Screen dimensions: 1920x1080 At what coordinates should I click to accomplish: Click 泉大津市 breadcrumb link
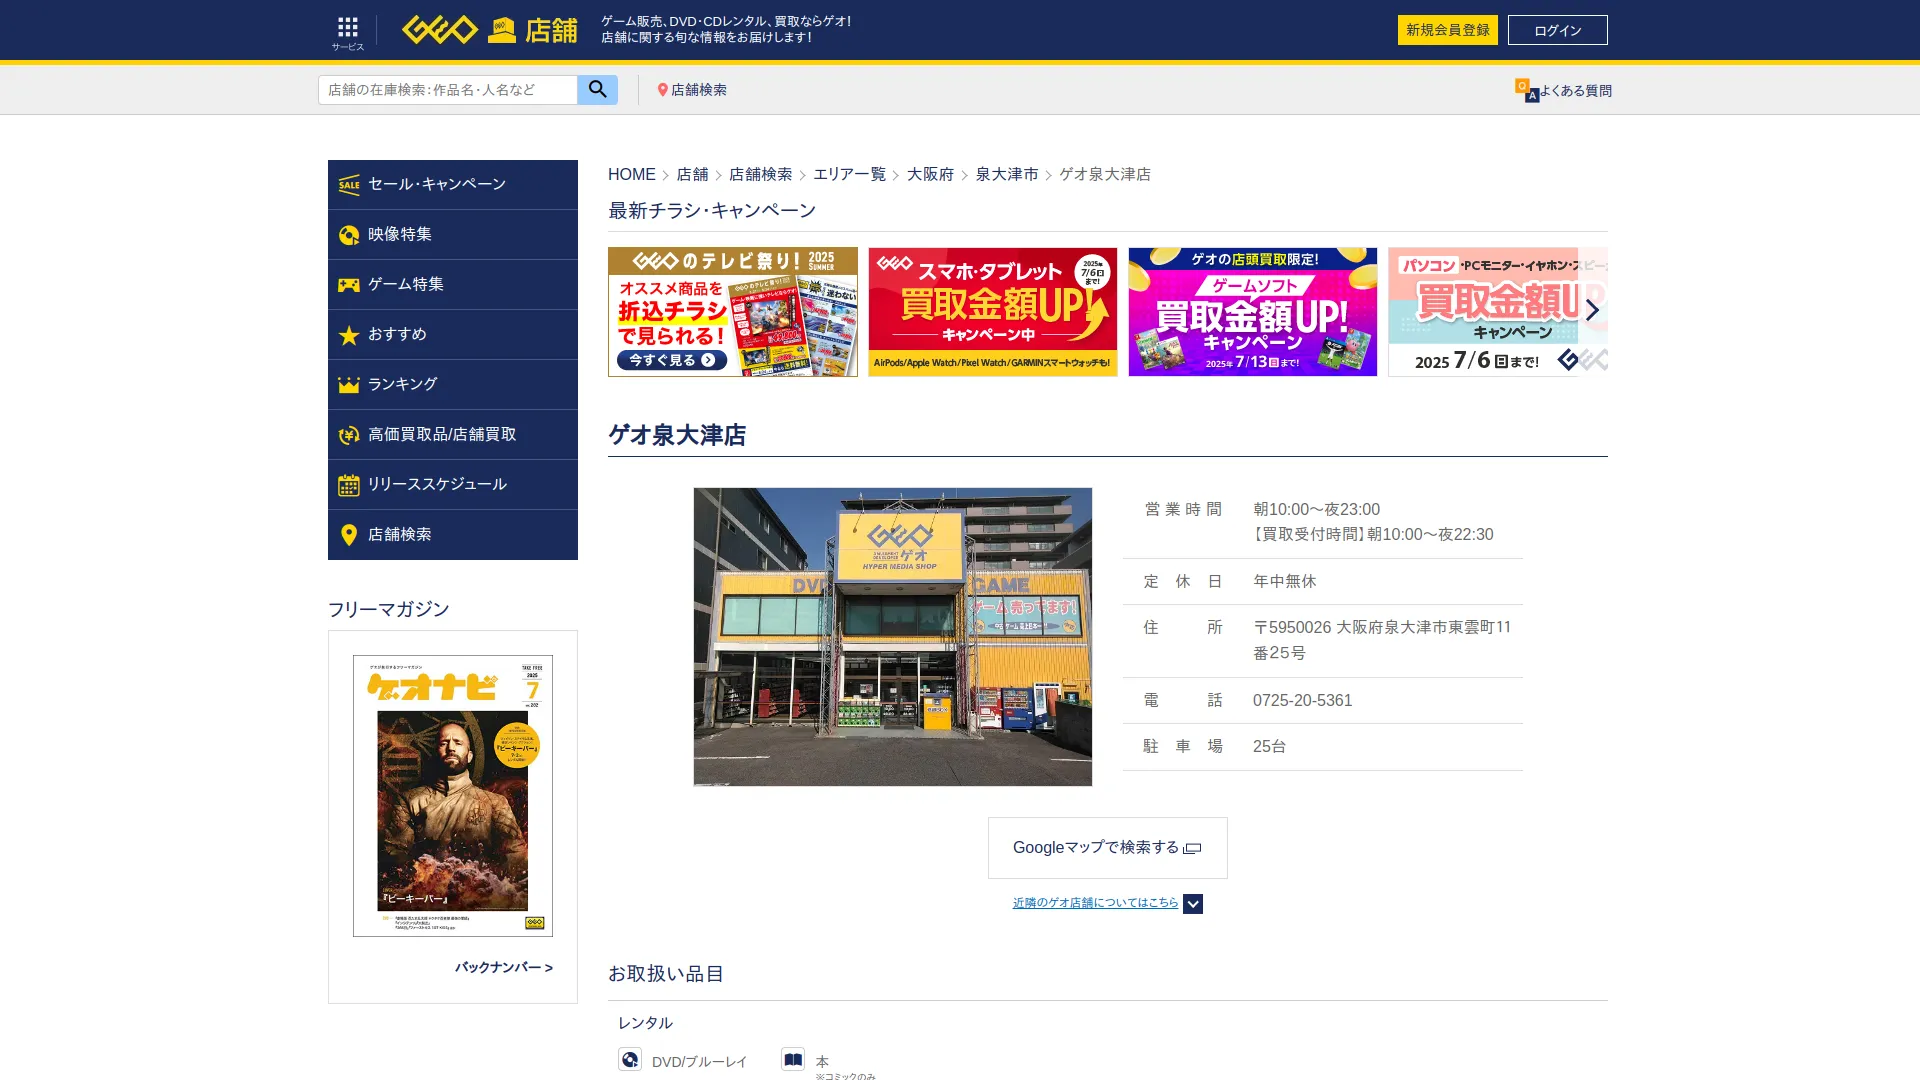(x=1007, y=174)
